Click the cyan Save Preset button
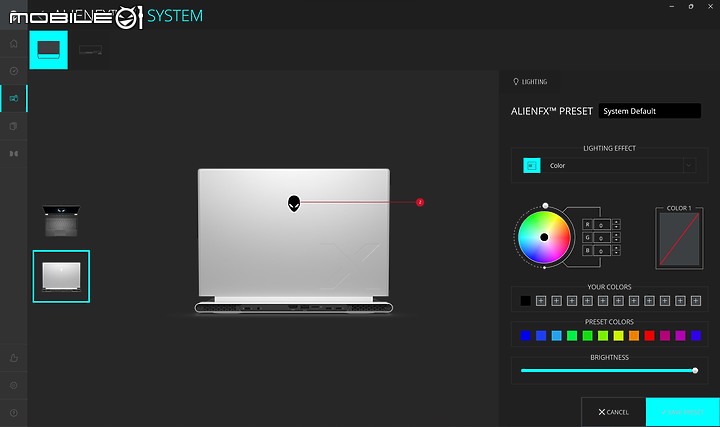Viewport: 720px width, 427px height. [683, 412]
